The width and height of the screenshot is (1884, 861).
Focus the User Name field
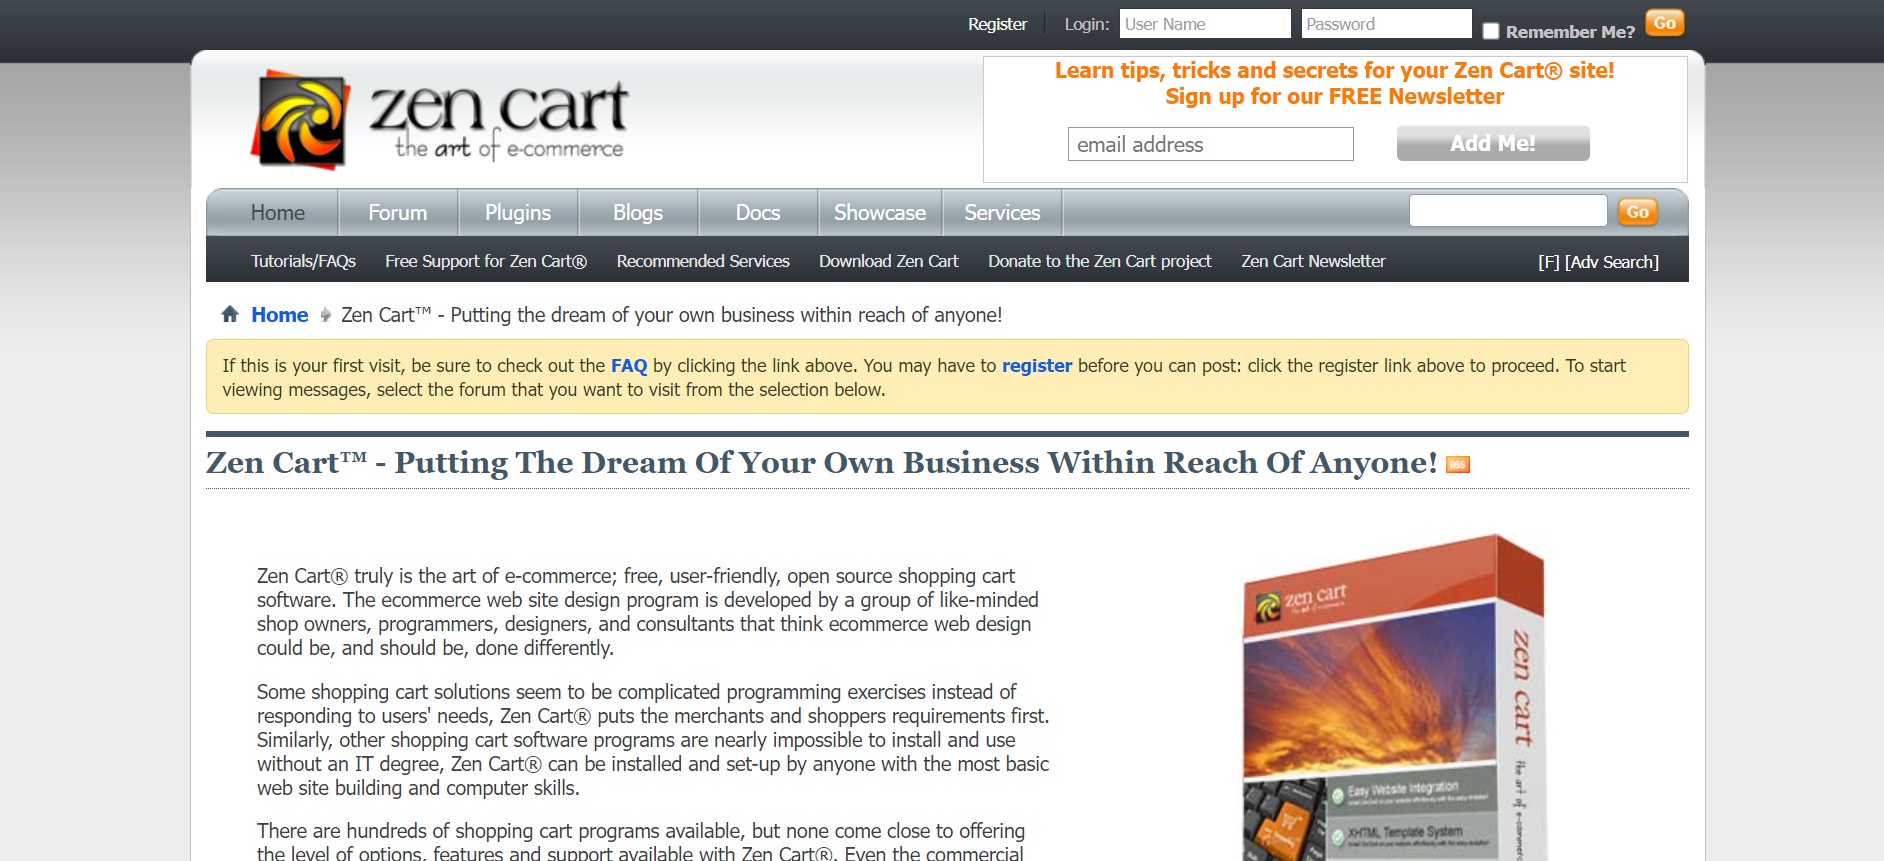[x=1205, y=24]
